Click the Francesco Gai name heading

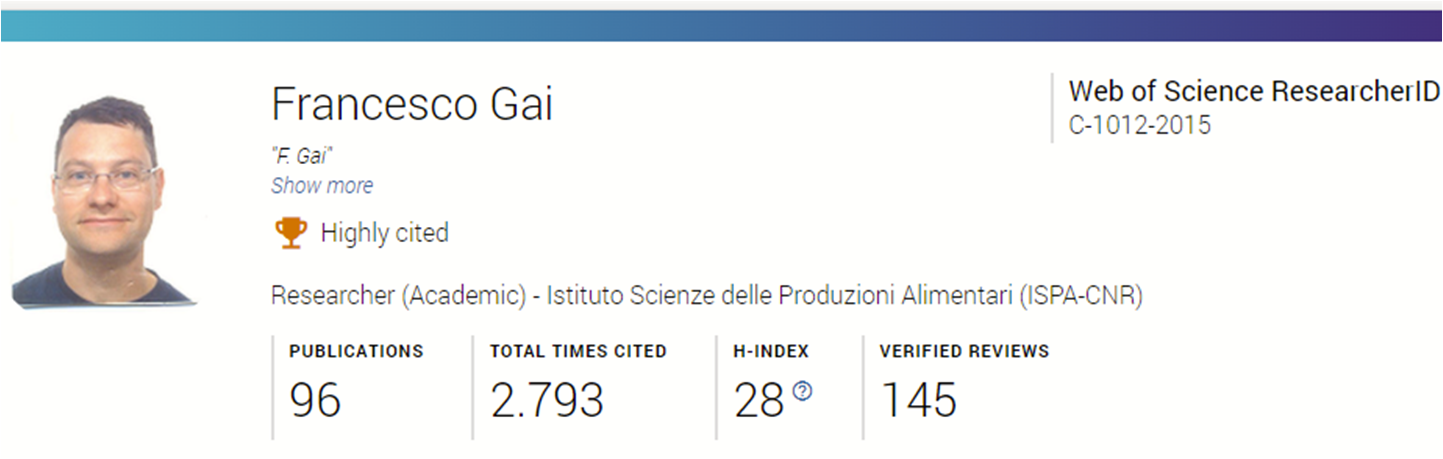pos(412,105)
